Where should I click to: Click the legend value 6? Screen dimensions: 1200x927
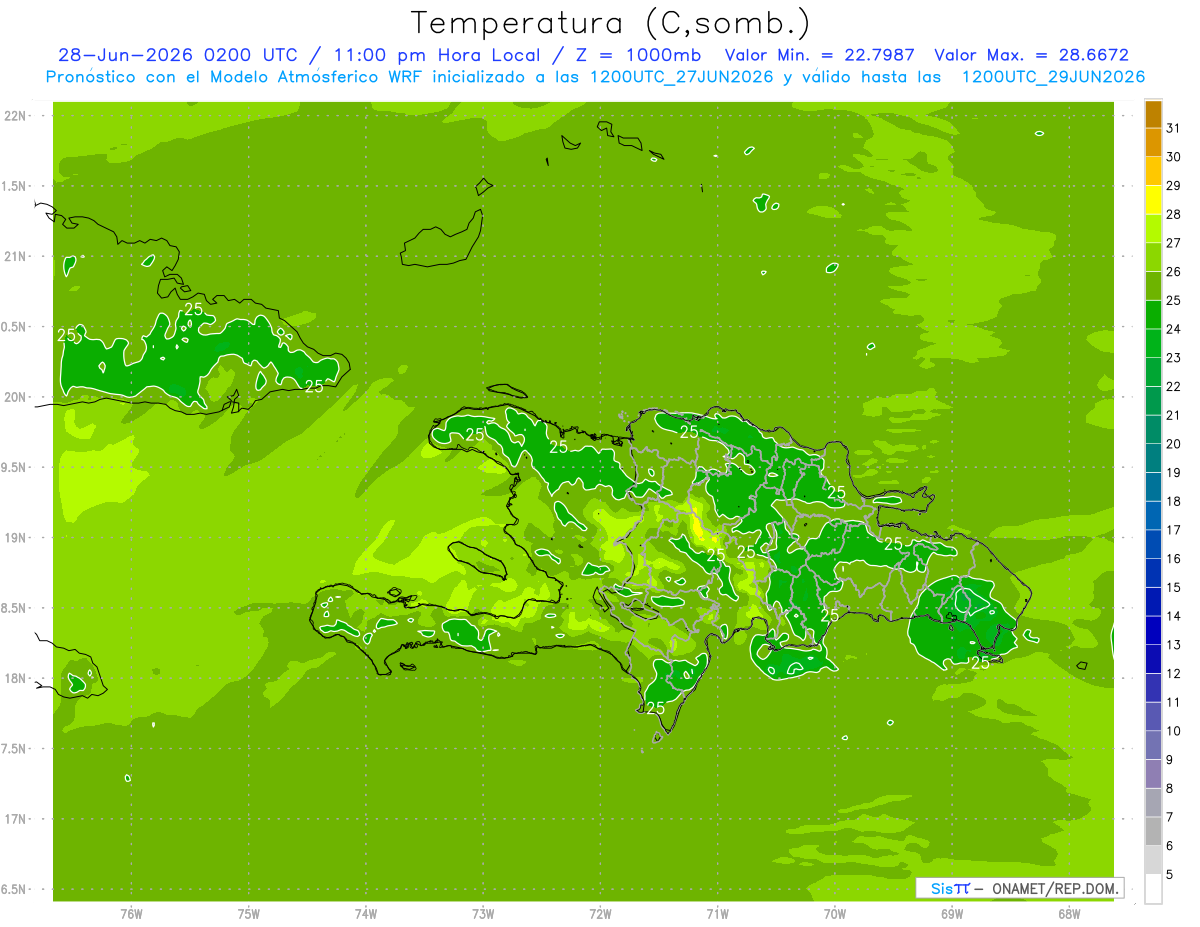pyautogui.click(x=1170, y=846)
